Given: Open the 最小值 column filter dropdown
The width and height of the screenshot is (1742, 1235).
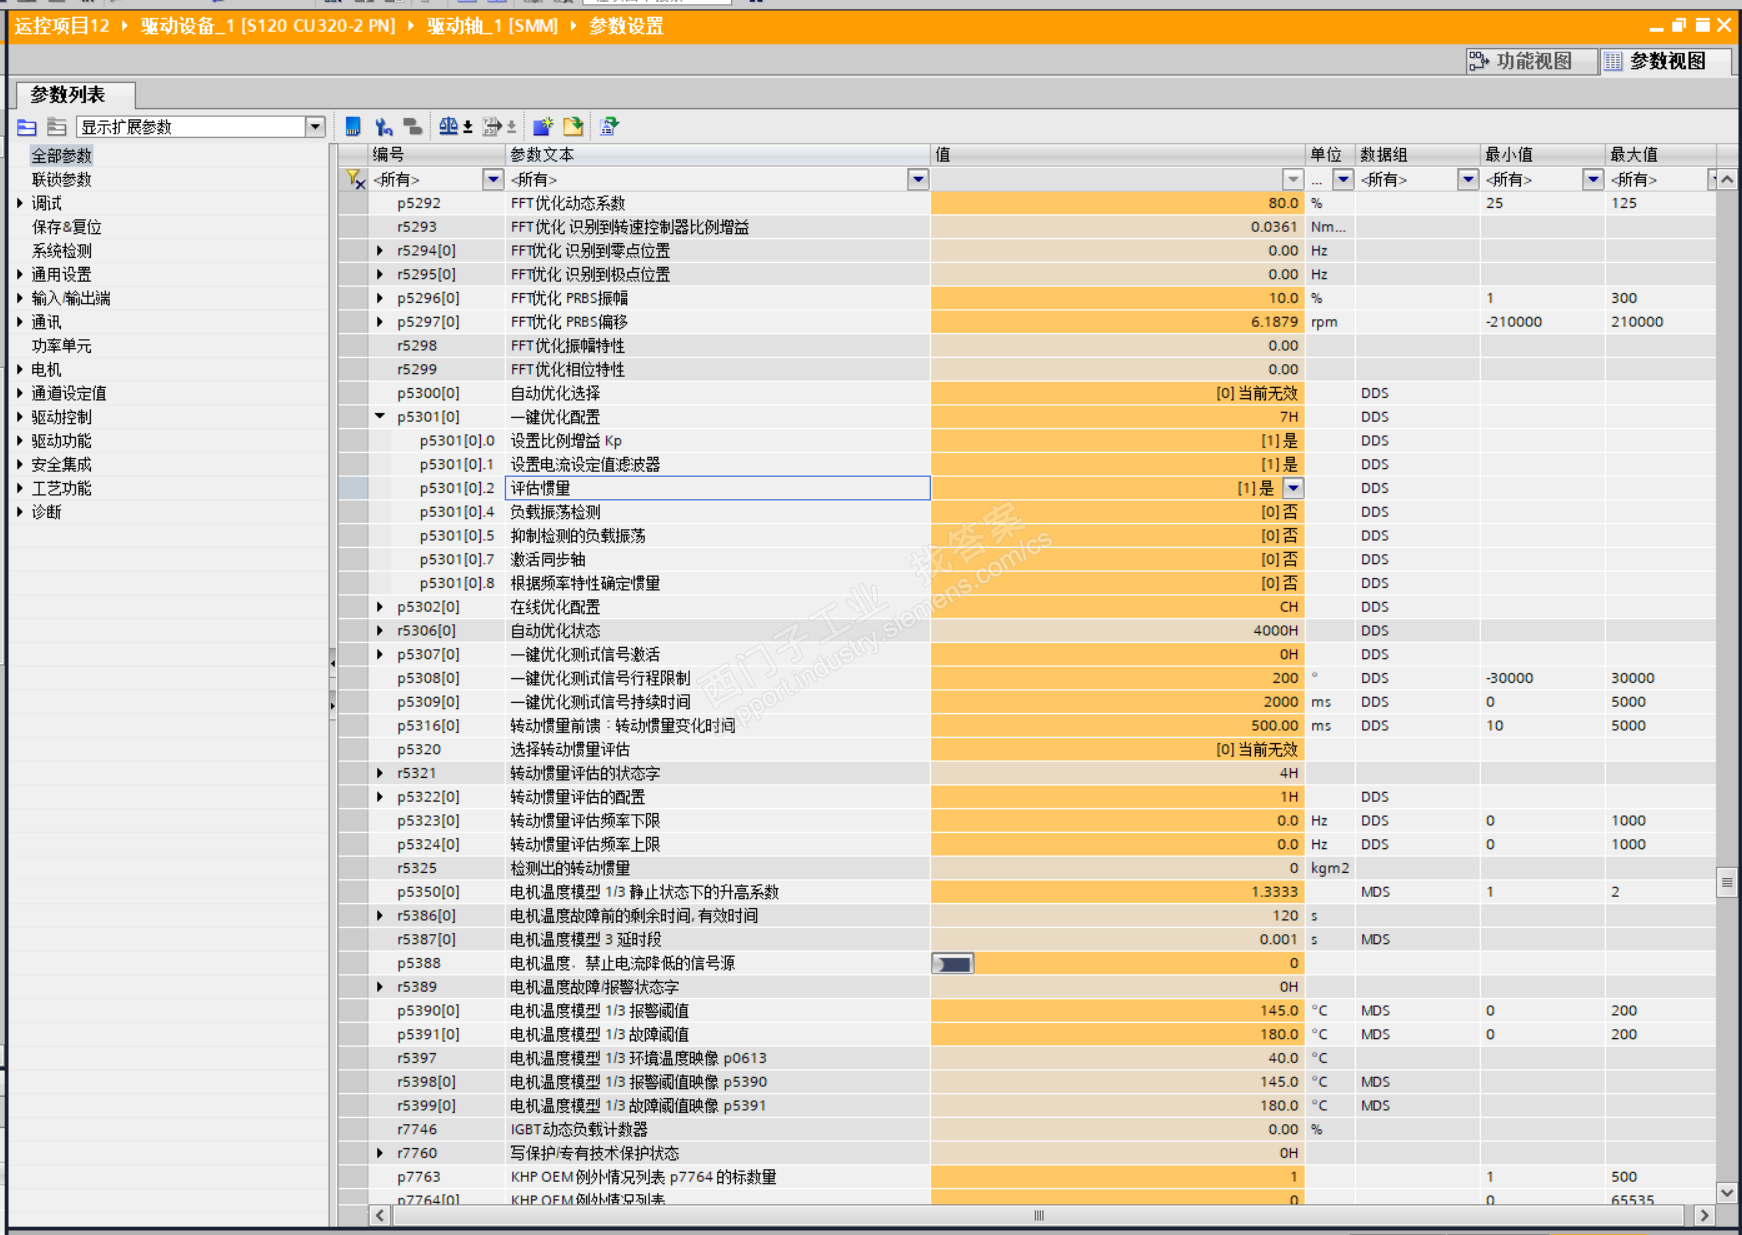Looking at the screenshot, I should (1593, 179).
